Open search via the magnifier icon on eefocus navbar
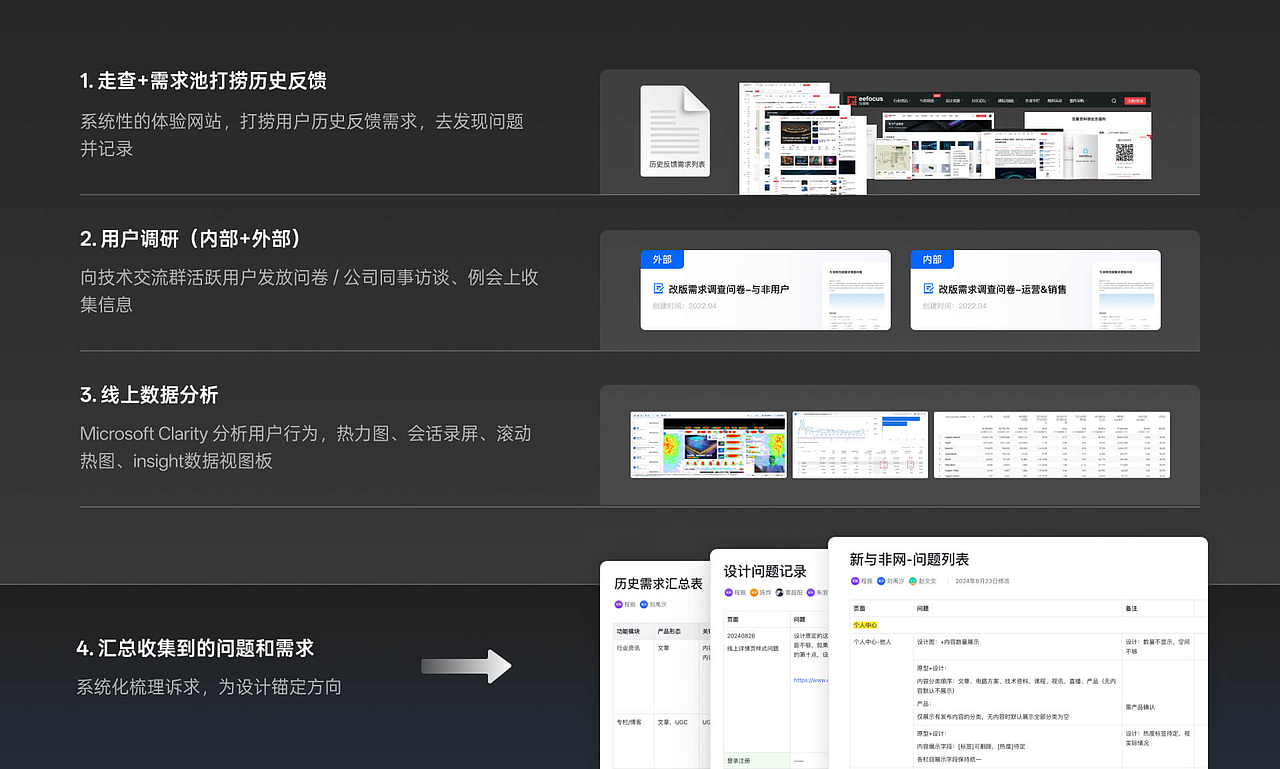This screenshot has width=1280, height=769. [x=1114, y=100]
